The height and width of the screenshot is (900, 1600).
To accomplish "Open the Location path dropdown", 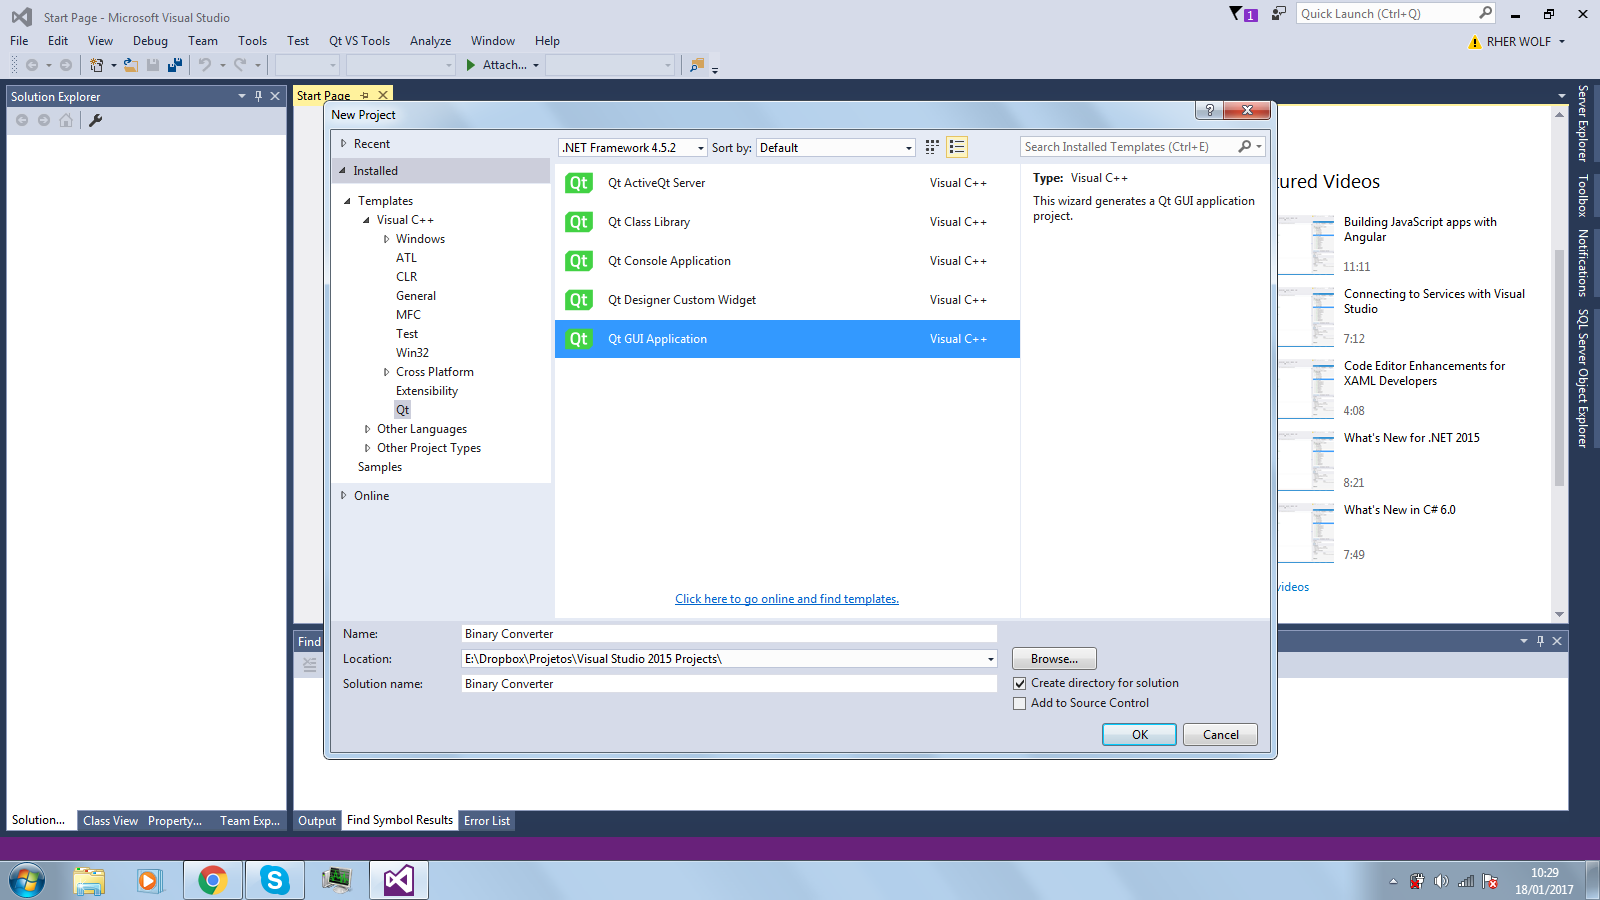I will (991, 659).
